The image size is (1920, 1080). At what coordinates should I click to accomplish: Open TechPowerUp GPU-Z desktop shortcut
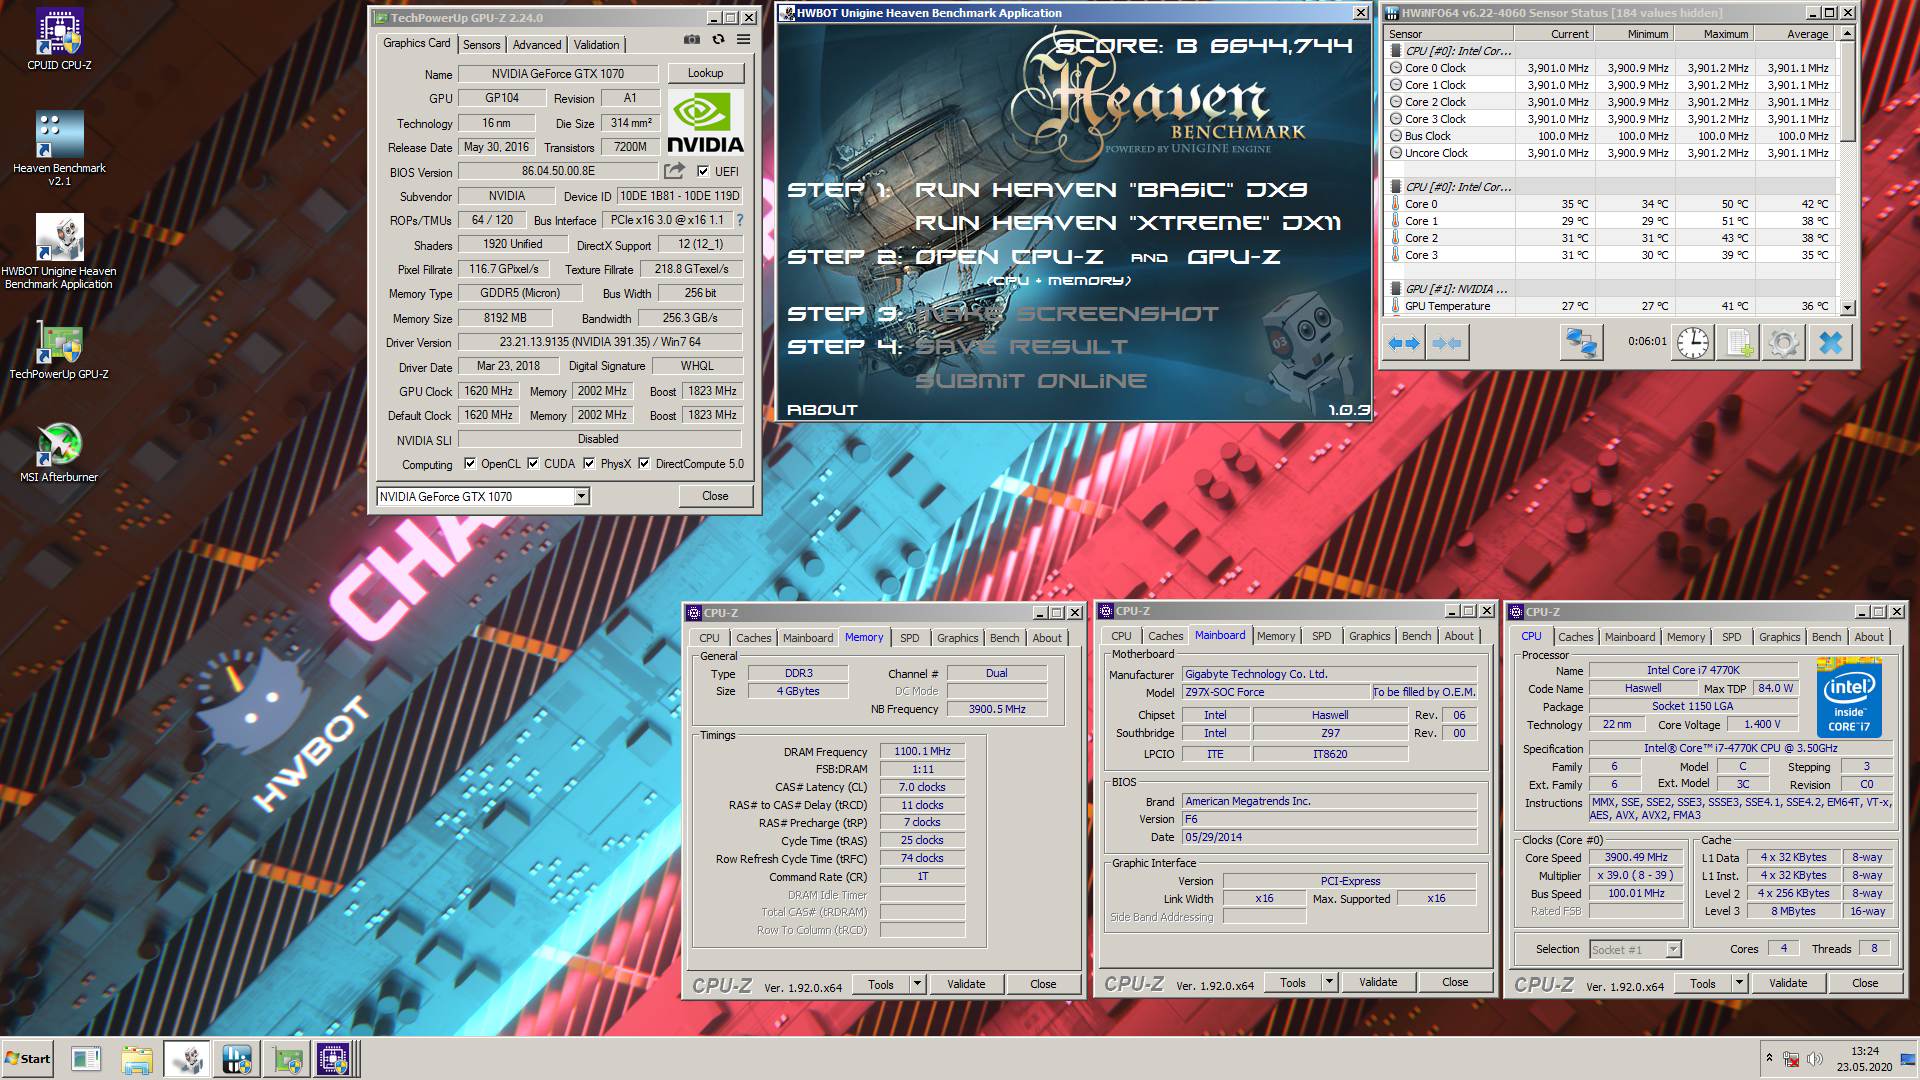click(59, 350)
